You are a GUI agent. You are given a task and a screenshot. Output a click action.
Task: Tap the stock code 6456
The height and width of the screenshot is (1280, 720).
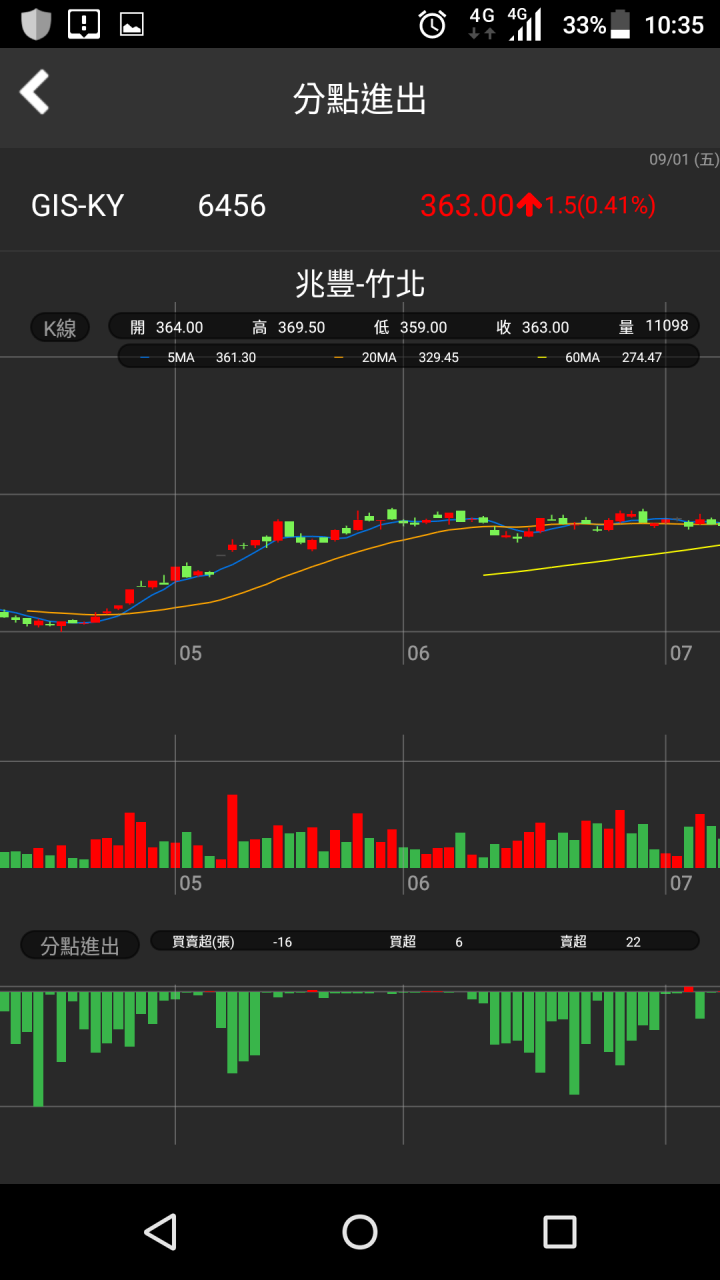click(232, 205)
